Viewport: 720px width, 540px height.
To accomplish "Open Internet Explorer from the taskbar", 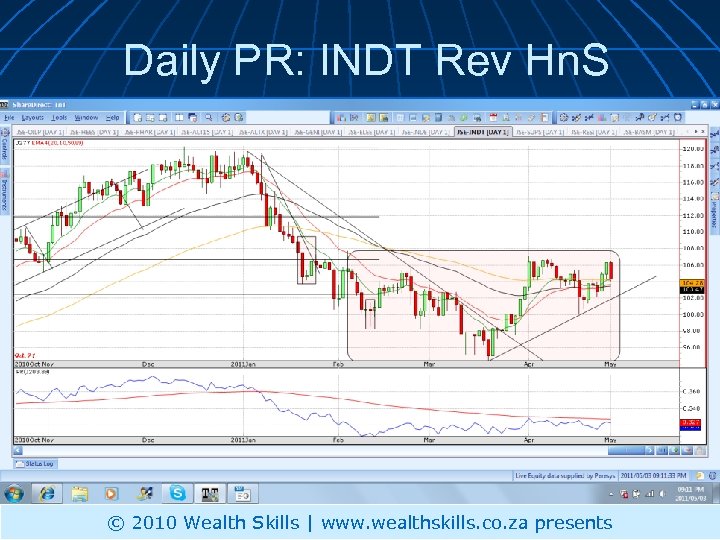I will 46,494.
